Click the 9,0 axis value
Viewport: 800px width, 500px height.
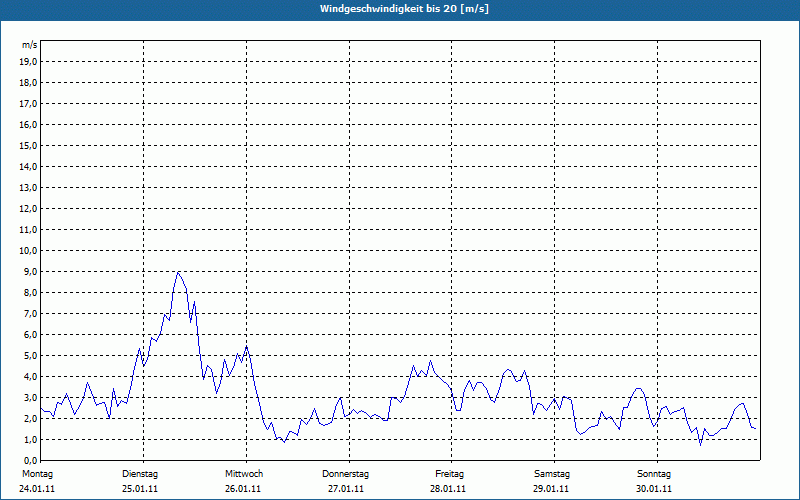(x=30, y=271)
